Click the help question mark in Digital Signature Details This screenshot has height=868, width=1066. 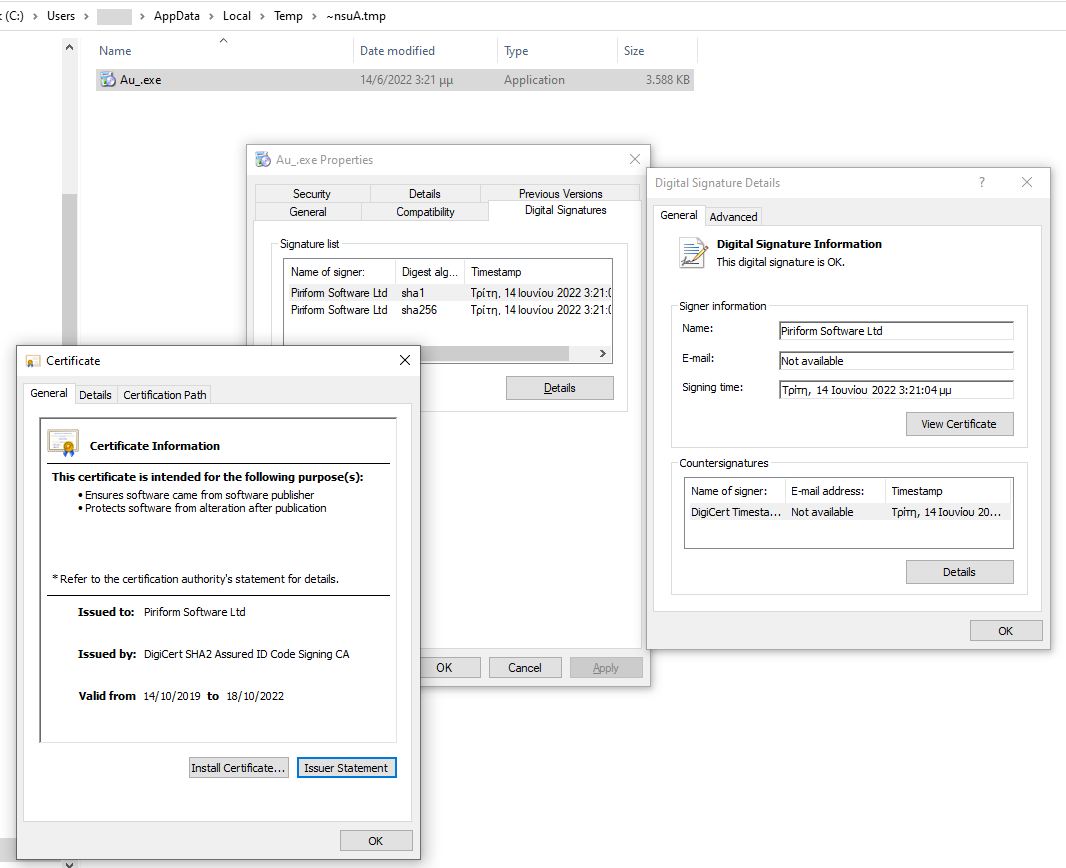coord(981,182)
